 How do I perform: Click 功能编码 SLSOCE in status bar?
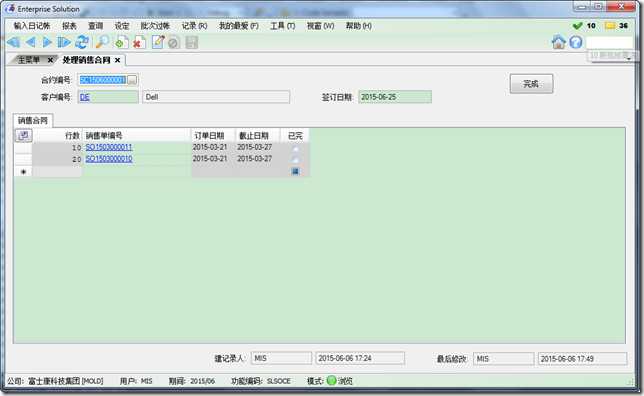point(261,381)
